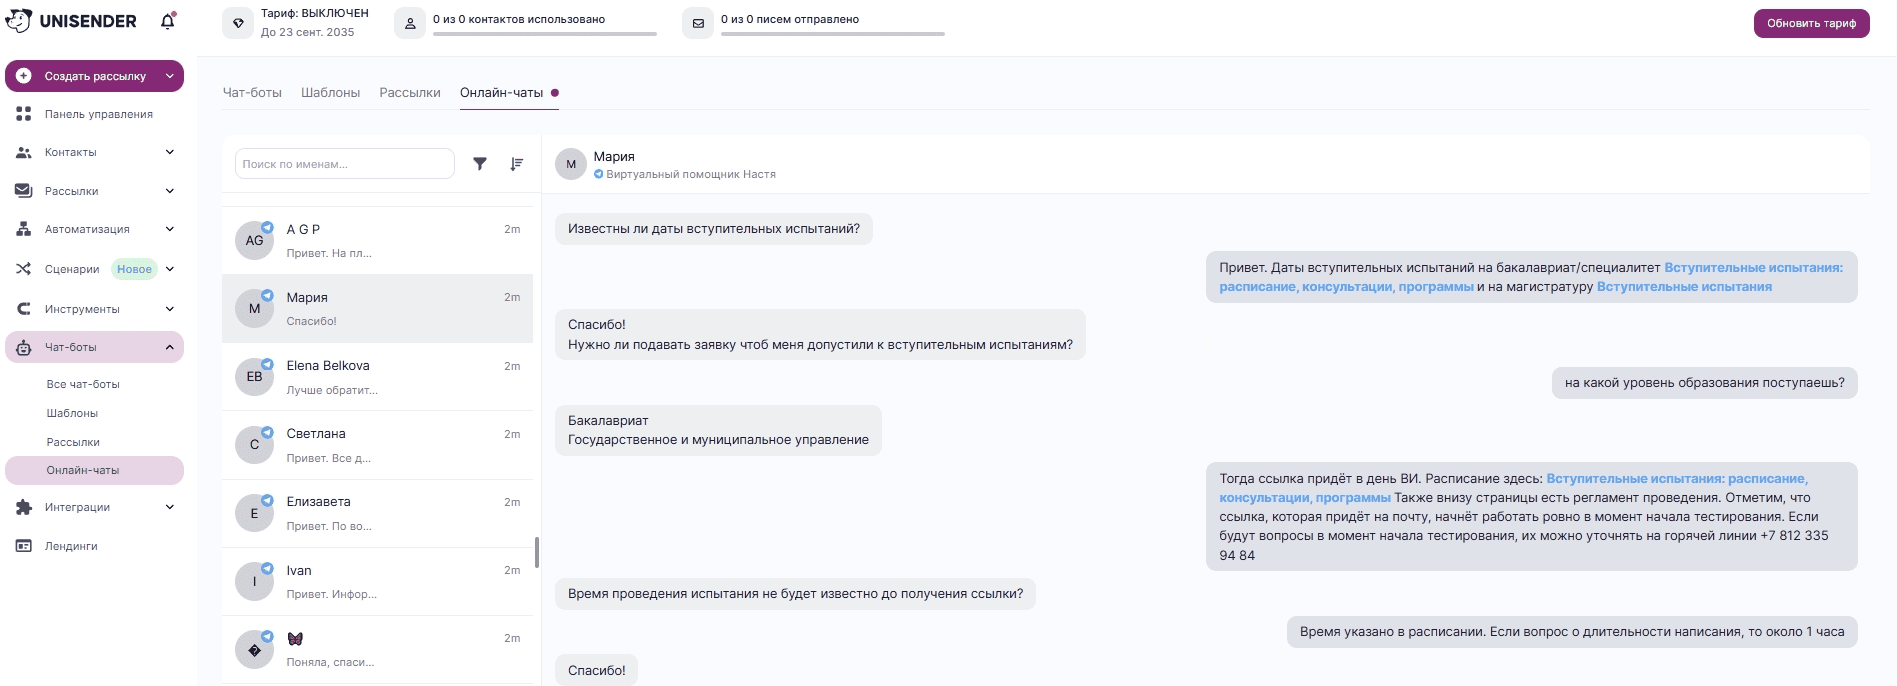Click the contacts usage person icon

coord(410,23)
